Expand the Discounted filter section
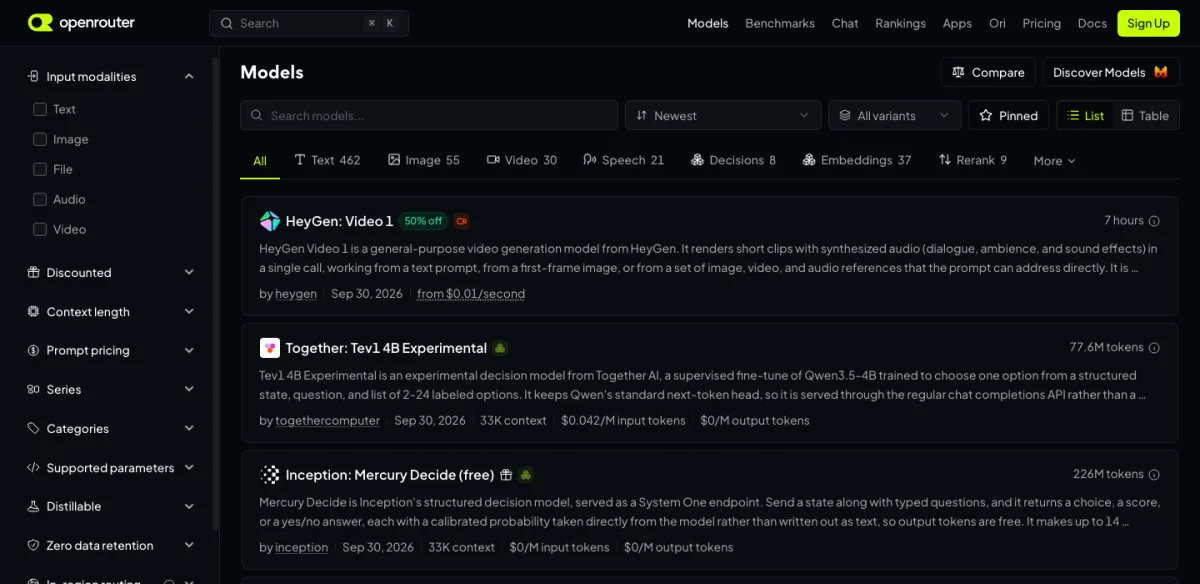1200x584 pixels. coord(110,273)
